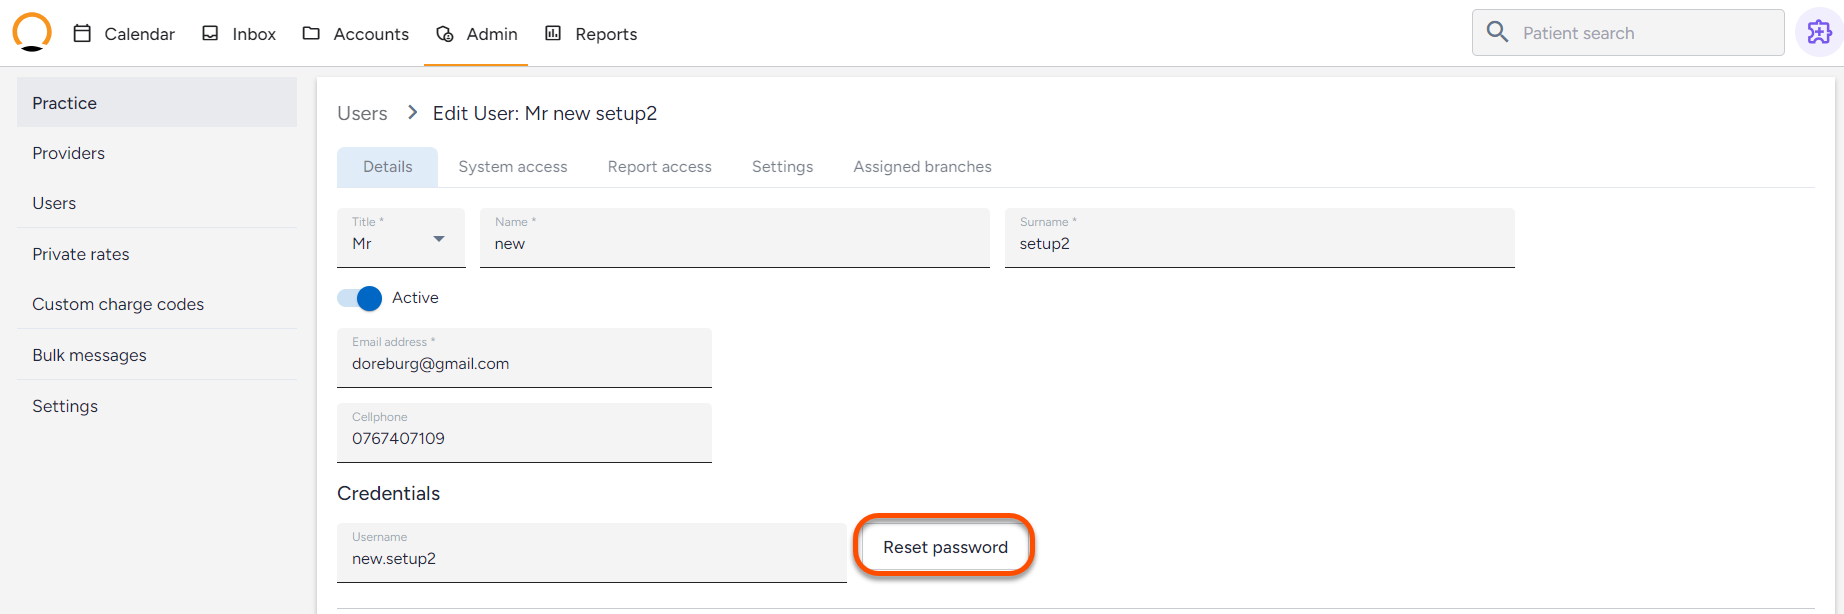Expand the Title dropdown showing Mr

coord(401,238)
